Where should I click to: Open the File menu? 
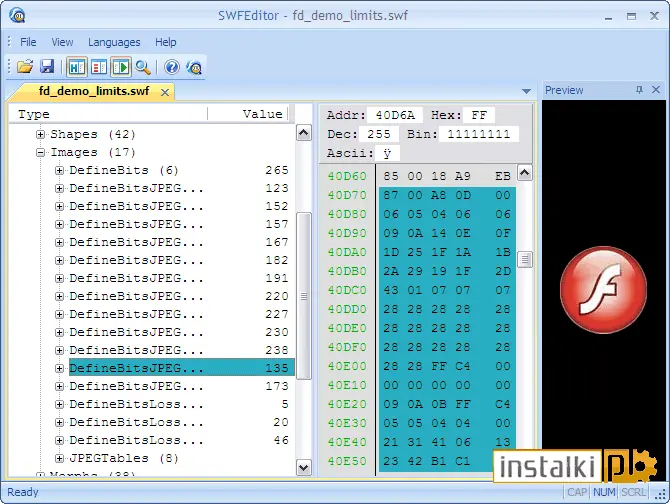[28, 42]
